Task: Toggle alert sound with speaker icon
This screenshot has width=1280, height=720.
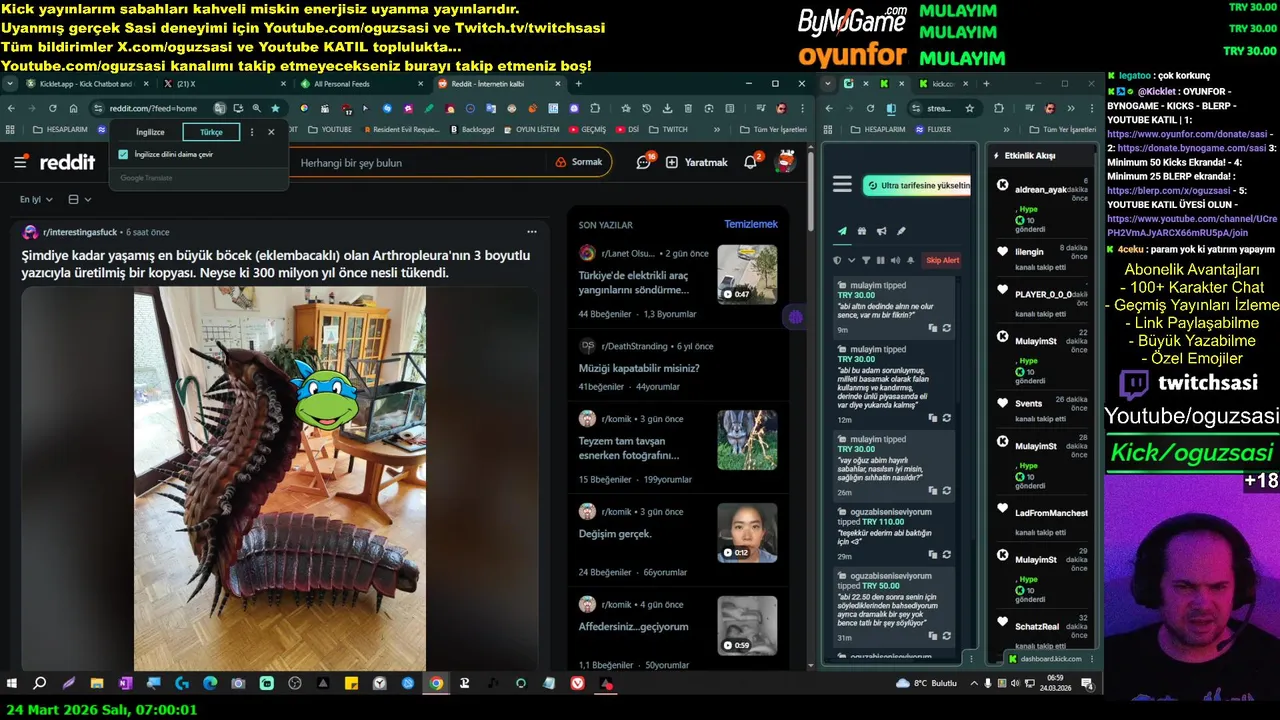Action: click(895, 260)
